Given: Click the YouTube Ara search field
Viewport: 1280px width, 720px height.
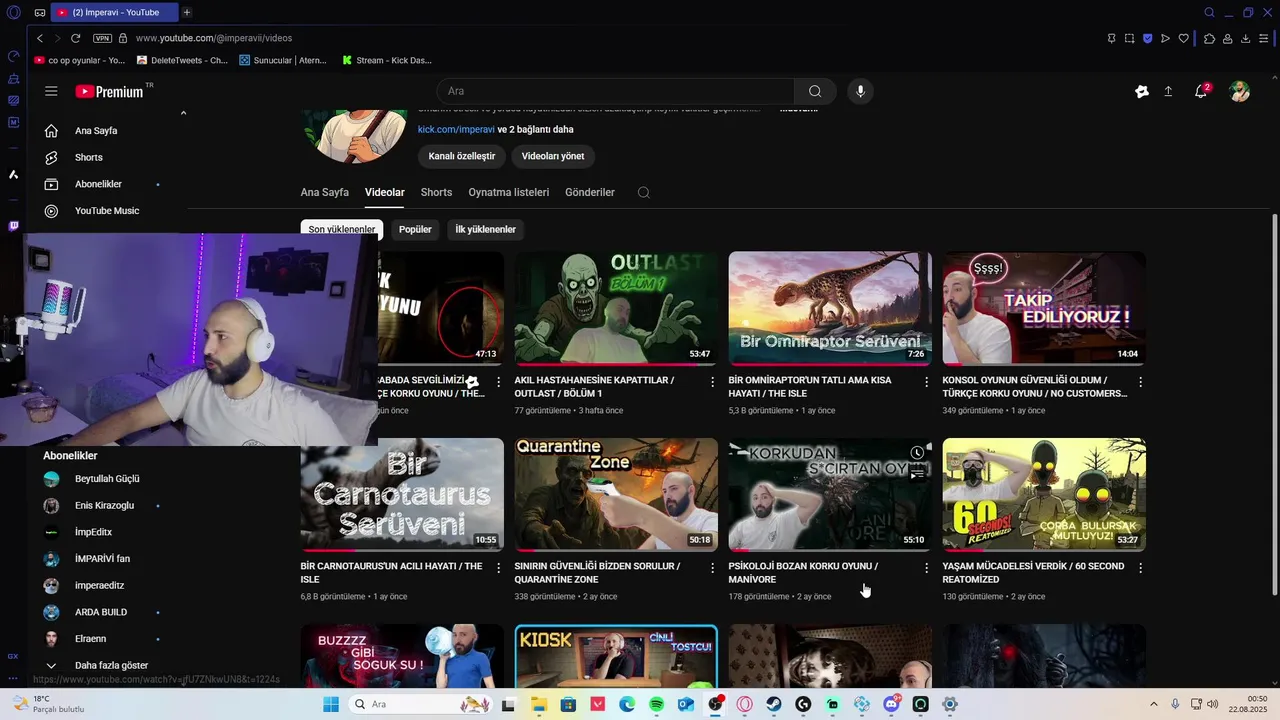Looking at the screenshot, I should click(615, 91).
